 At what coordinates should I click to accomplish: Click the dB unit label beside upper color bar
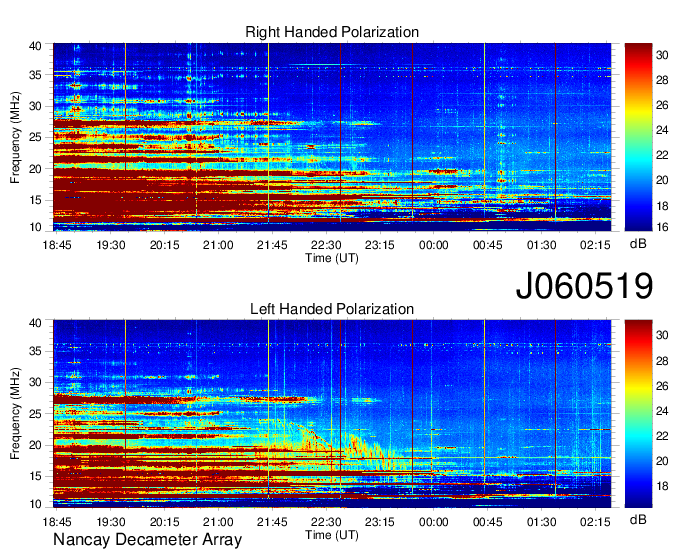tap(638, 244)
